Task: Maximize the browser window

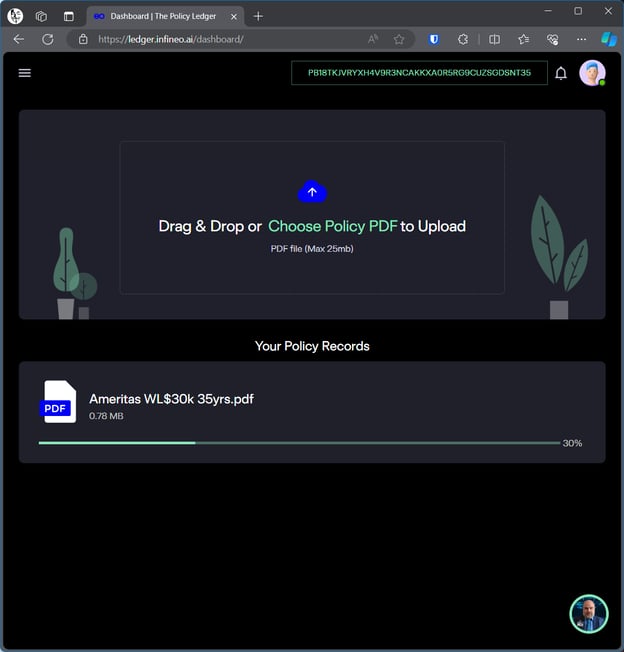Action: (x=578, y=11)
